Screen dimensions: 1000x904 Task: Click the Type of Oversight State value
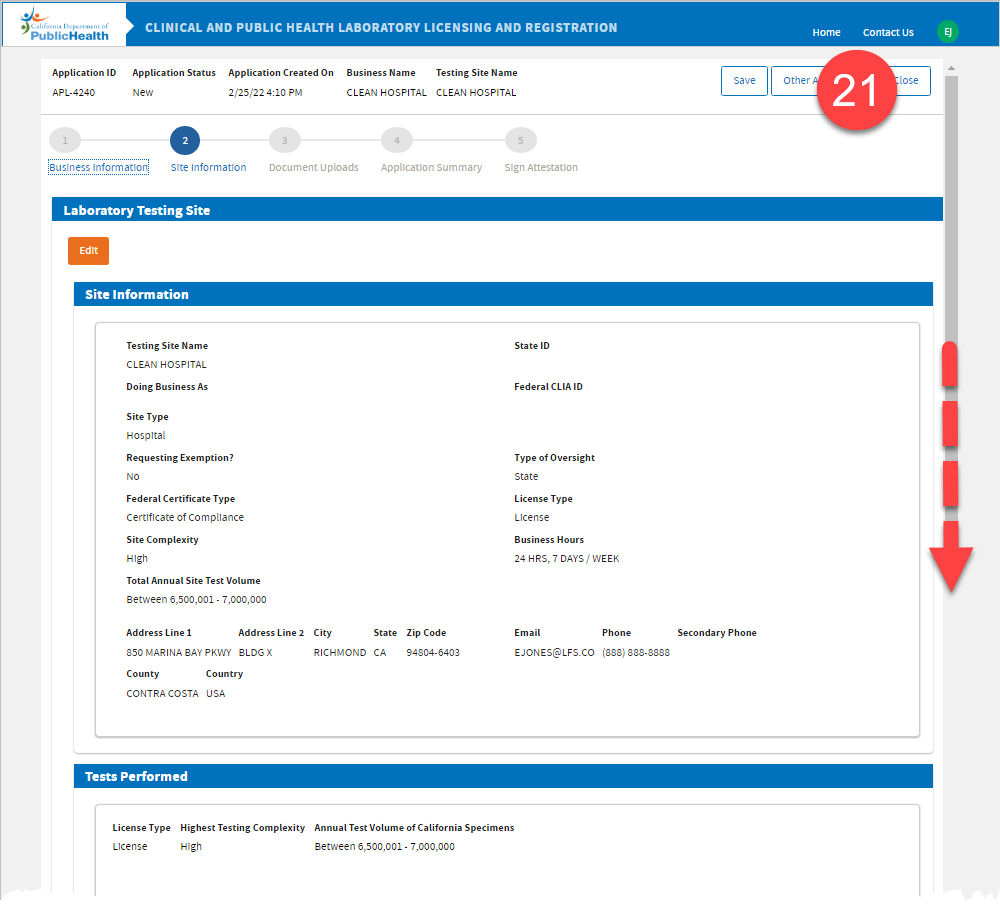click(526, 477)
